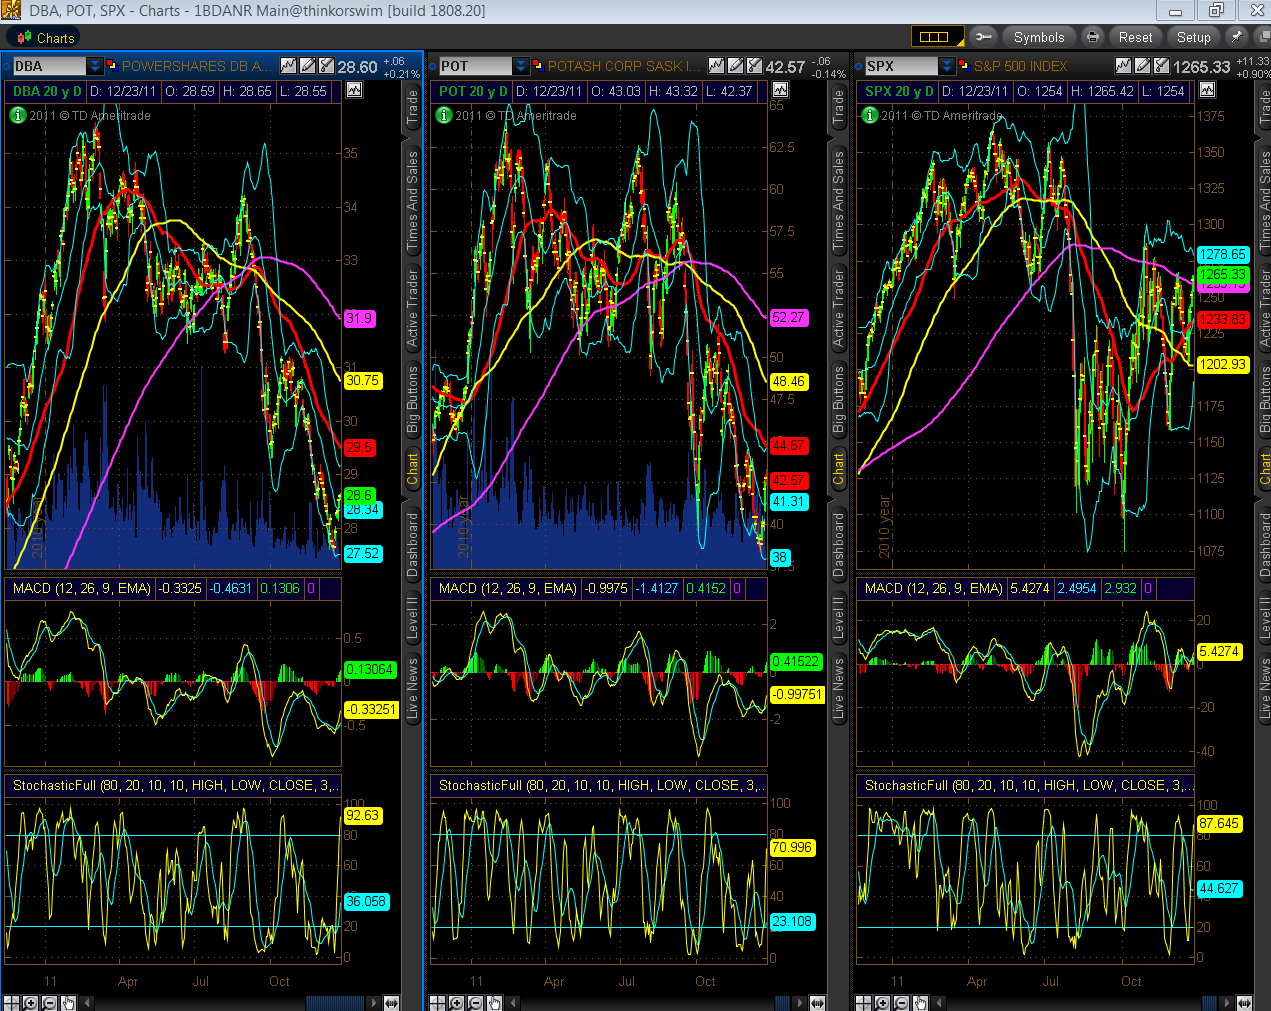Click the zoom-in magnifier below the DBA chart

click(x=29, y=1003)
